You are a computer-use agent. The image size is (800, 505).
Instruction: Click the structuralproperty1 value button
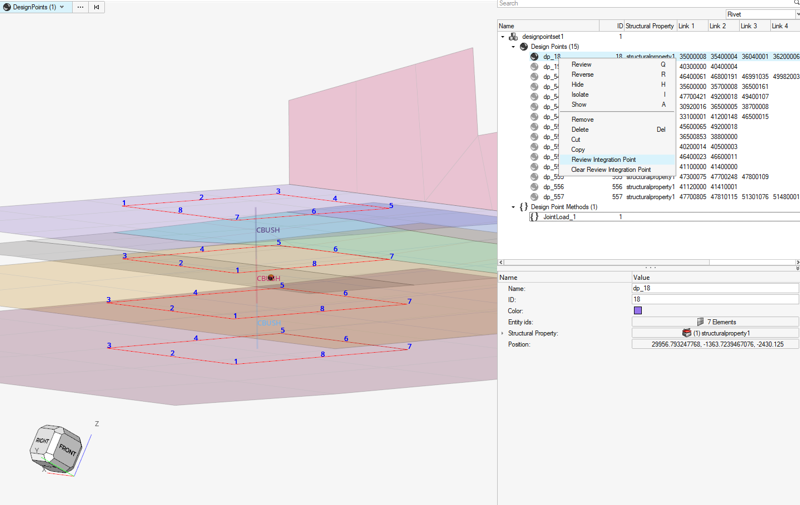point(715,333)
